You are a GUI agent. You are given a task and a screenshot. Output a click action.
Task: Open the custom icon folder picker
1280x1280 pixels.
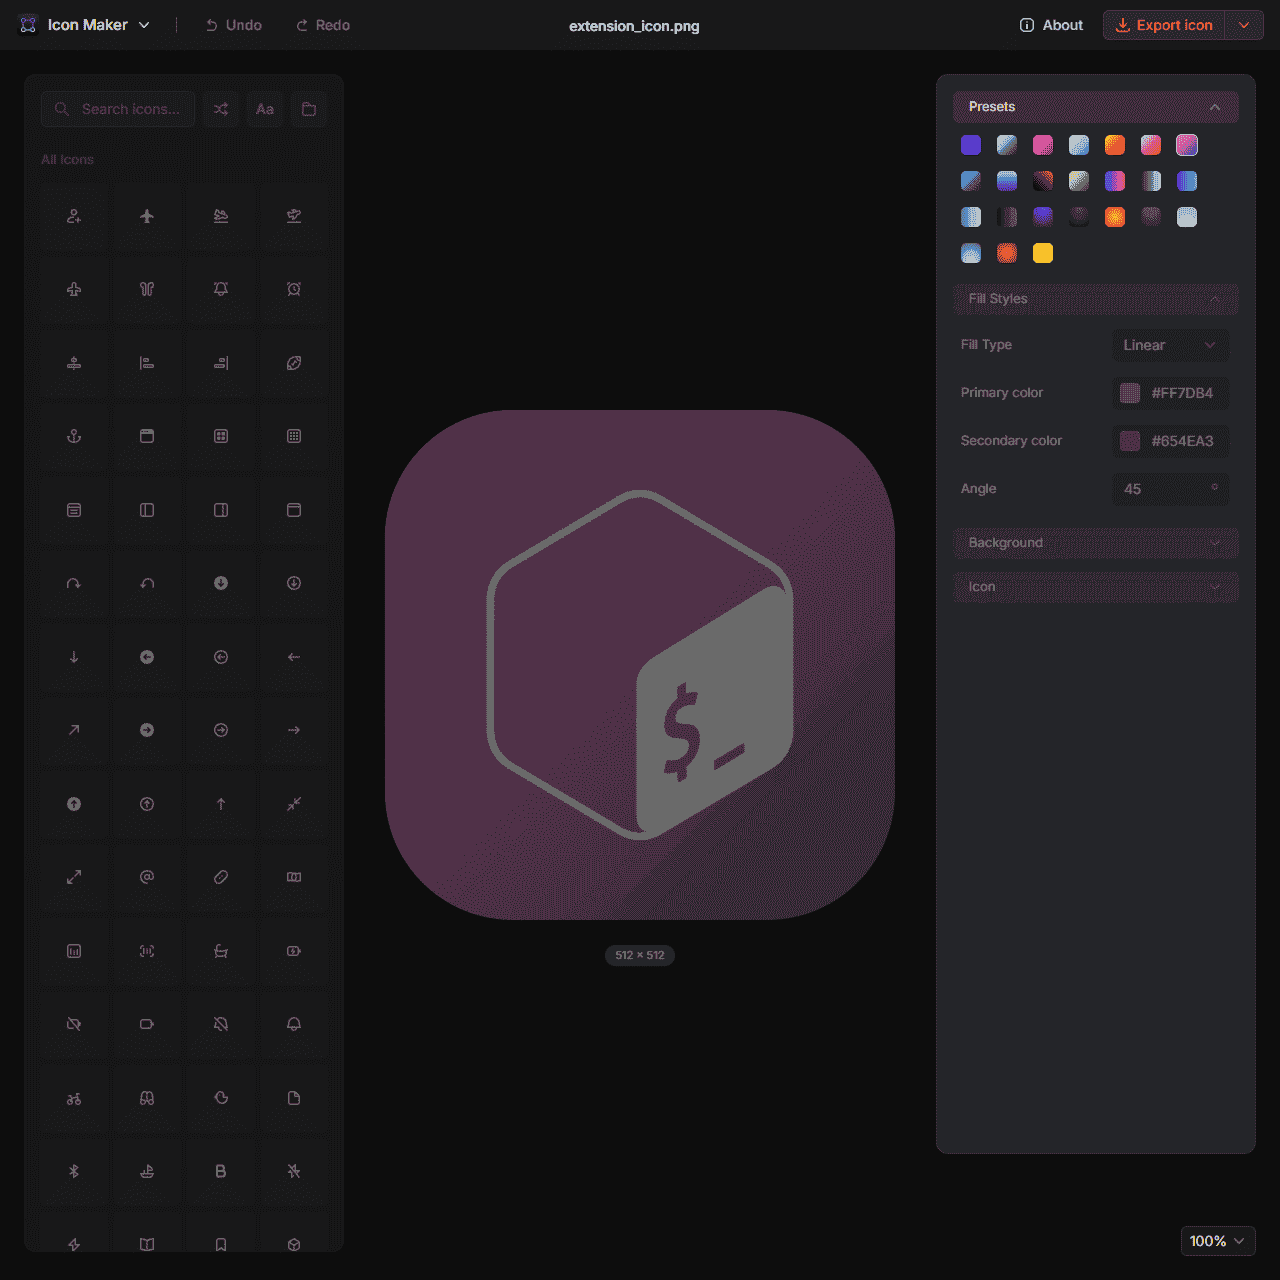[309, 109]
